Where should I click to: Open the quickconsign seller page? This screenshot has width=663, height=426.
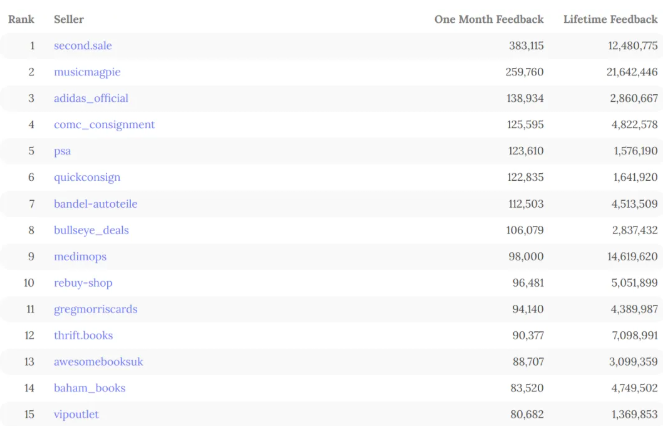click(87, 178)
